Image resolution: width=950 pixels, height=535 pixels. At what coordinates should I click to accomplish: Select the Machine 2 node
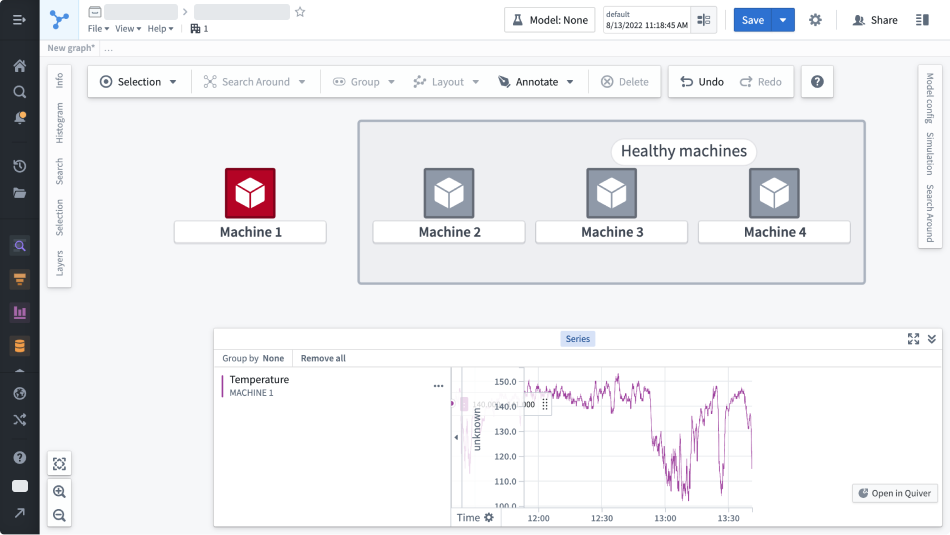tap(449, 193)
